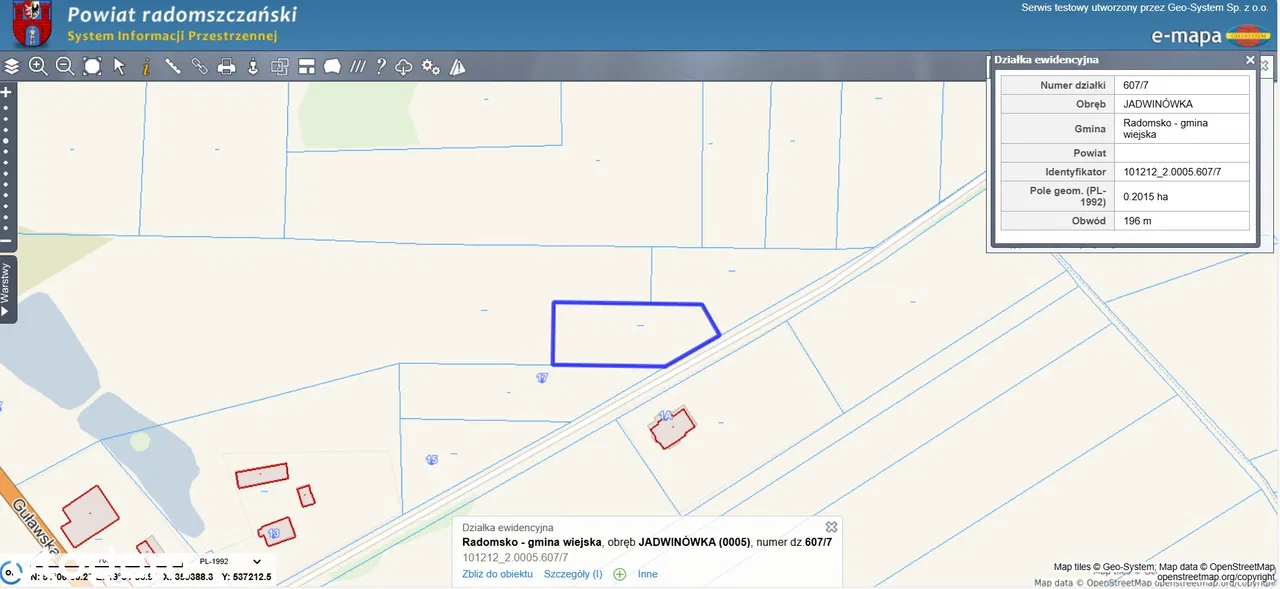Viewport: 1280px width, 589px height.
Task: Open the question mark help icon
Action: 381,67
